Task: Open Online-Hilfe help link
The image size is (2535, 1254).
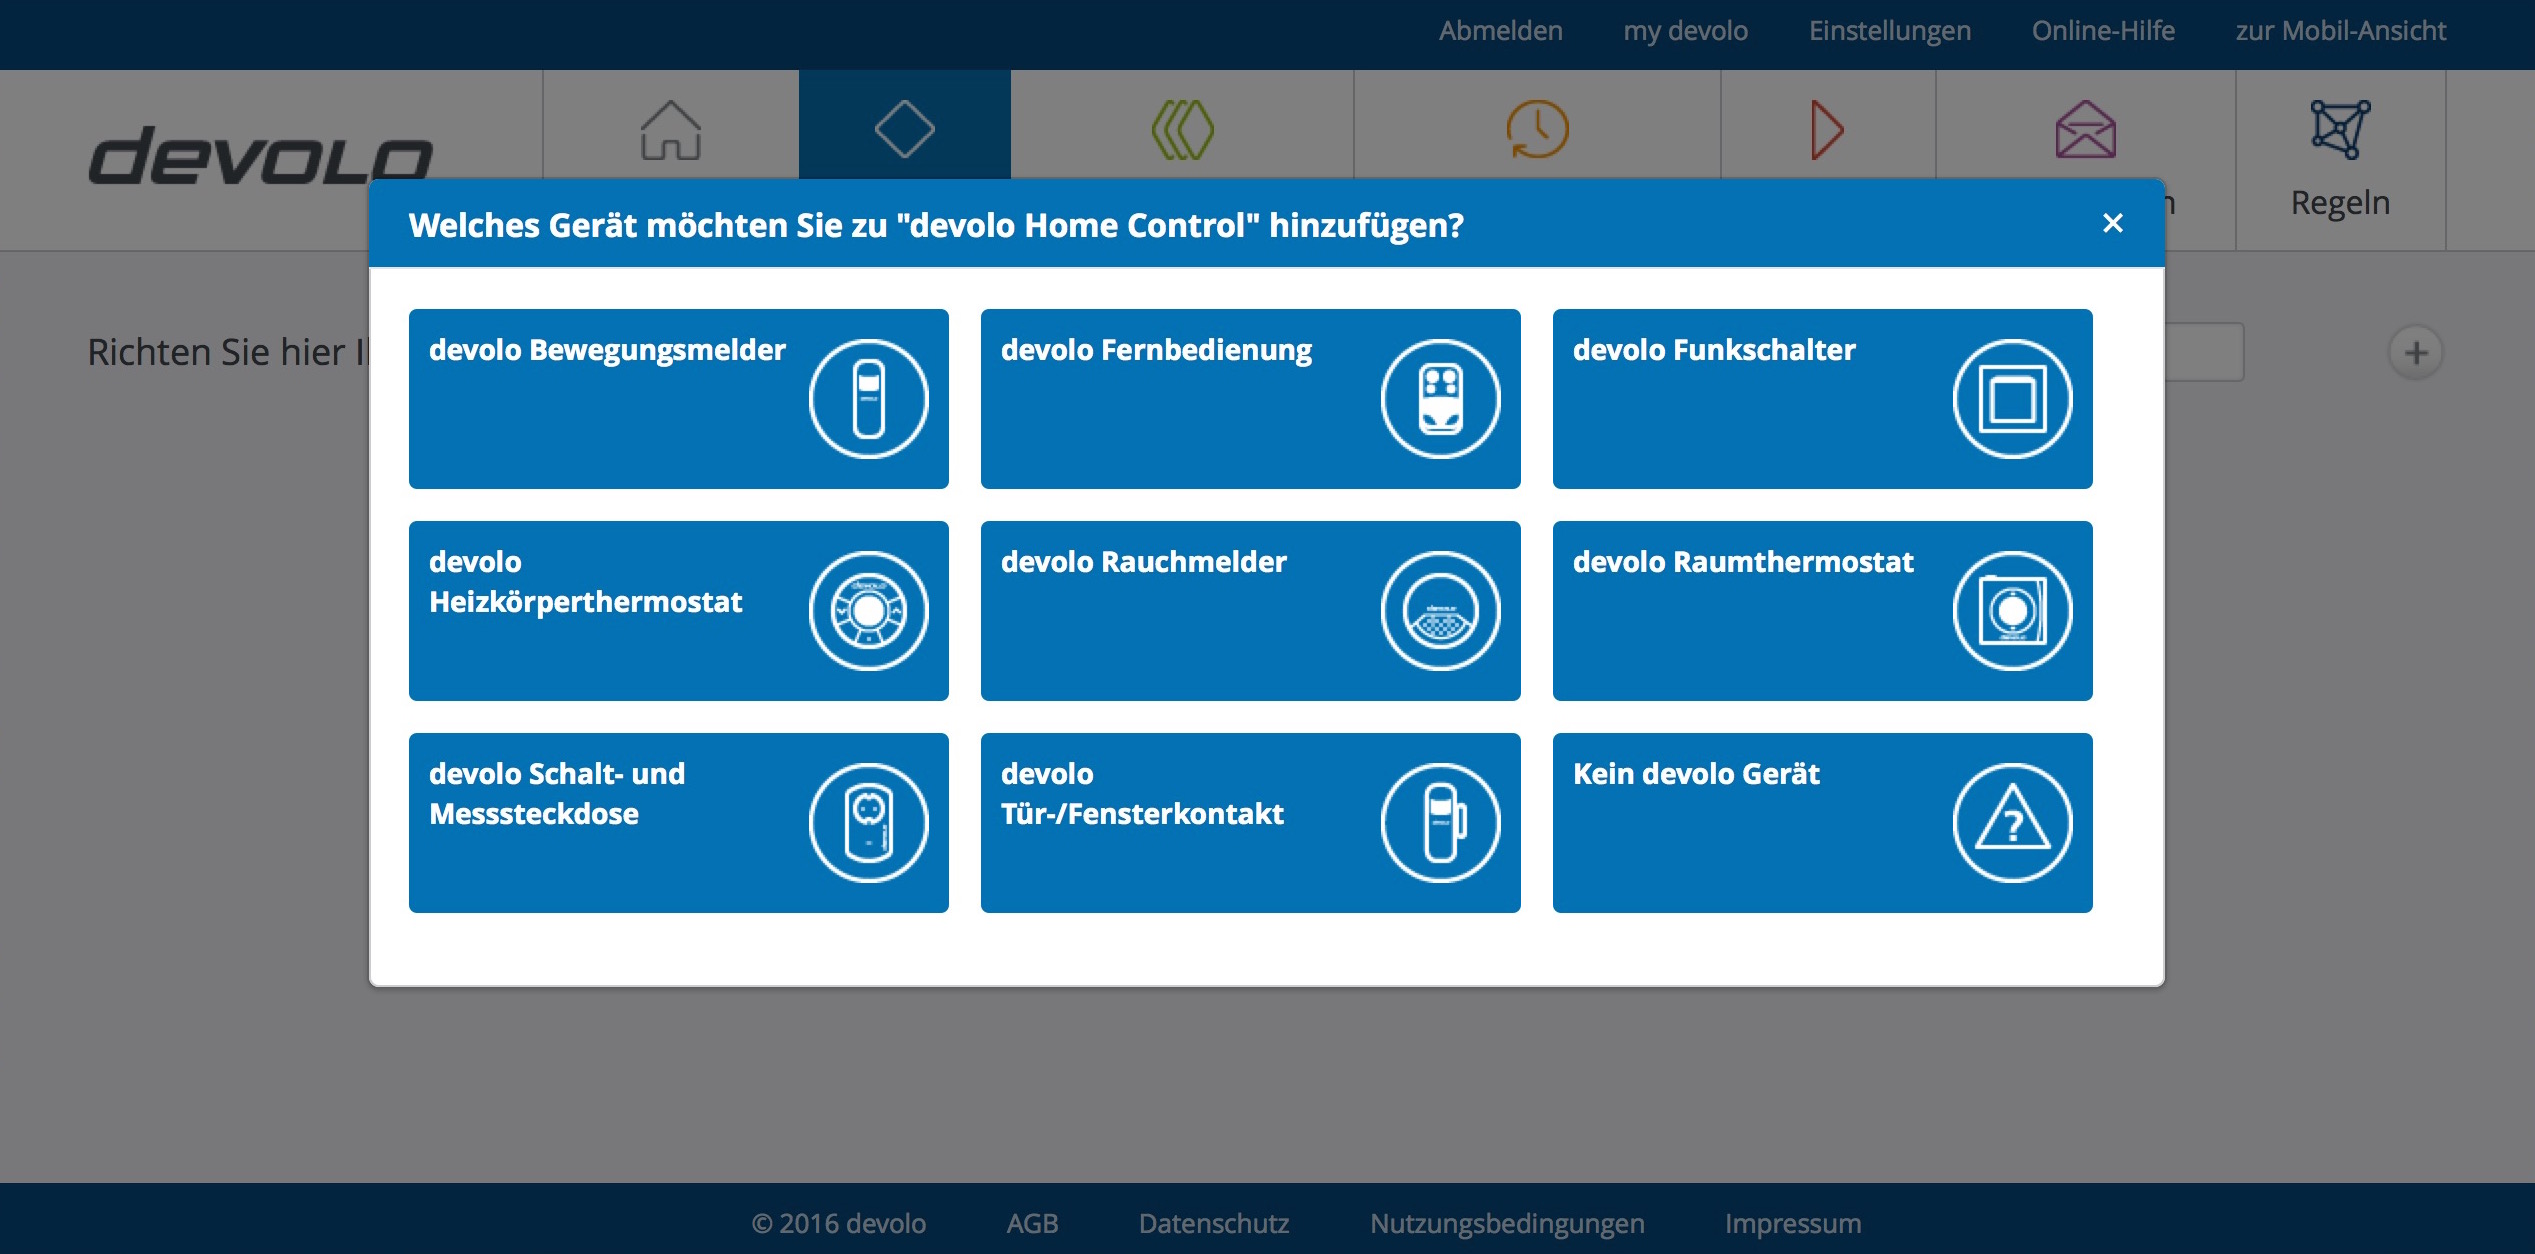Action: pos(2103,31)
